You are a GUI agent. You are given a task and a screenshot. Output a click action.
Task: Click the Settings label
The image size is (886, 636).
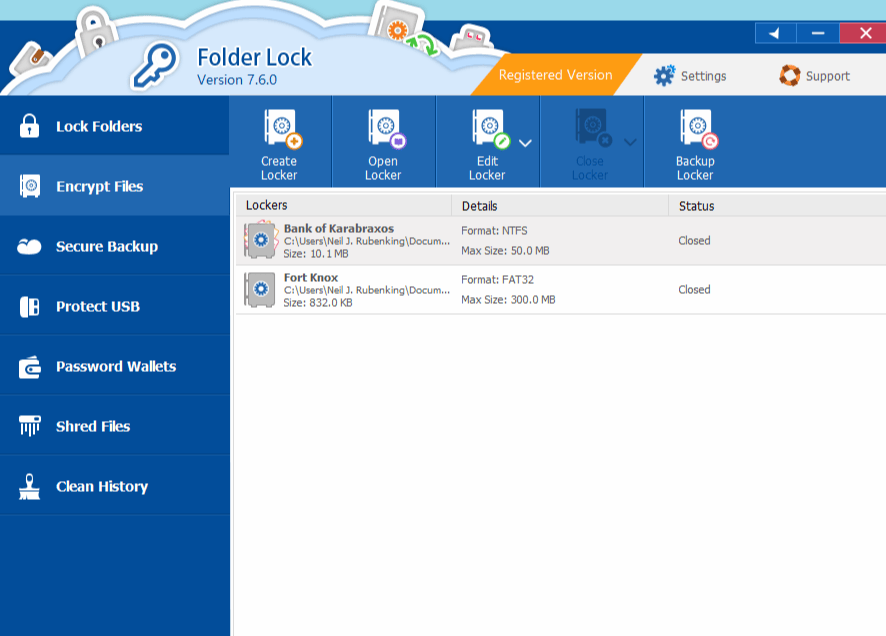(703, 76)
